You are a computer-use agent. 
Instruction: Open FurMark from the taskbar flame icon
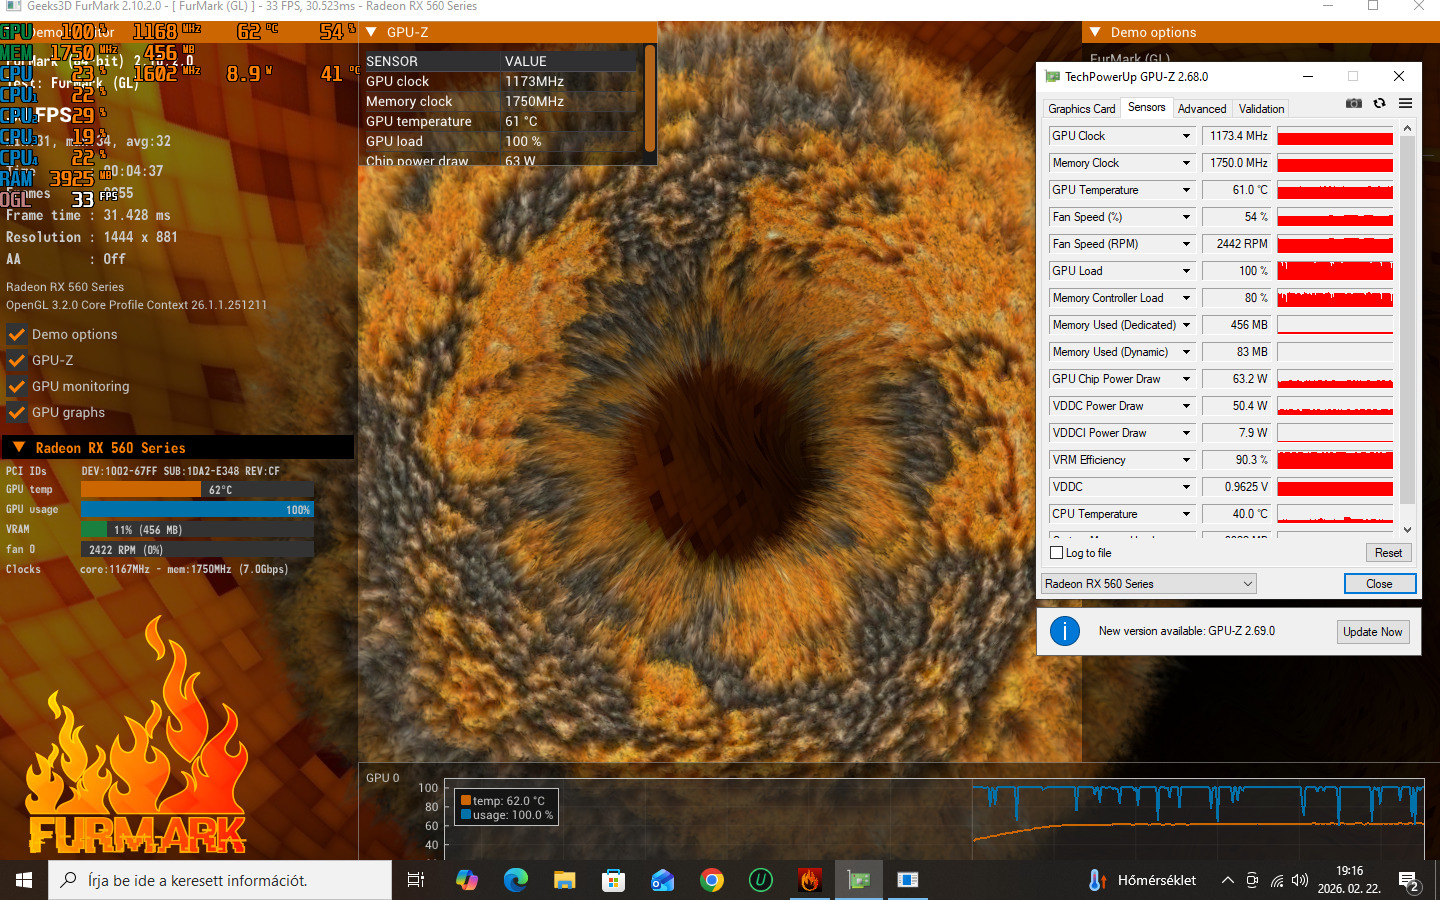(x=810, y=880)
